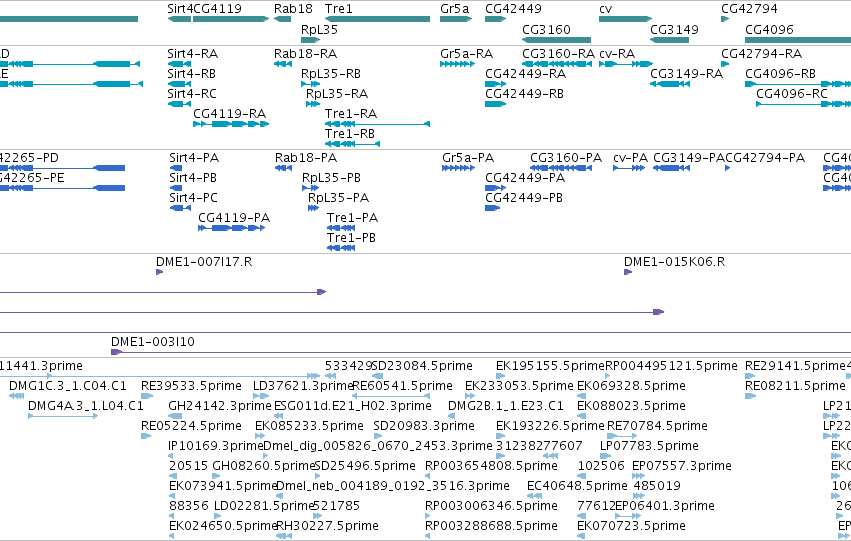The image size is (851, 541).
Task: Select transcript Sirt4-RA
Action: point(180,64)
